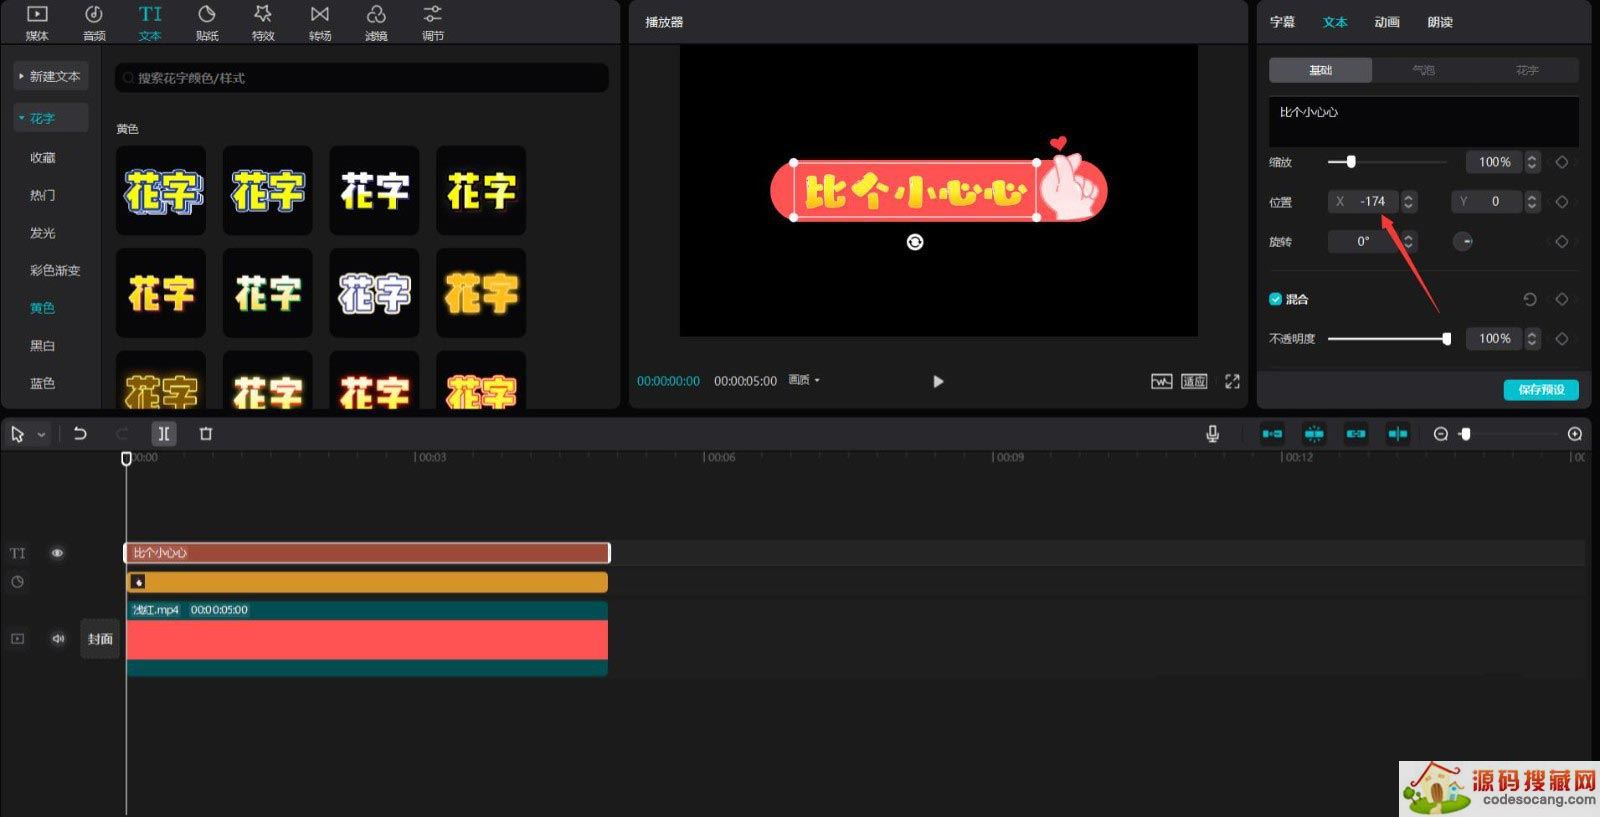Enter fullscreen preview in the player
This screenshot has width=1600, height=817.
(1232, 381)
